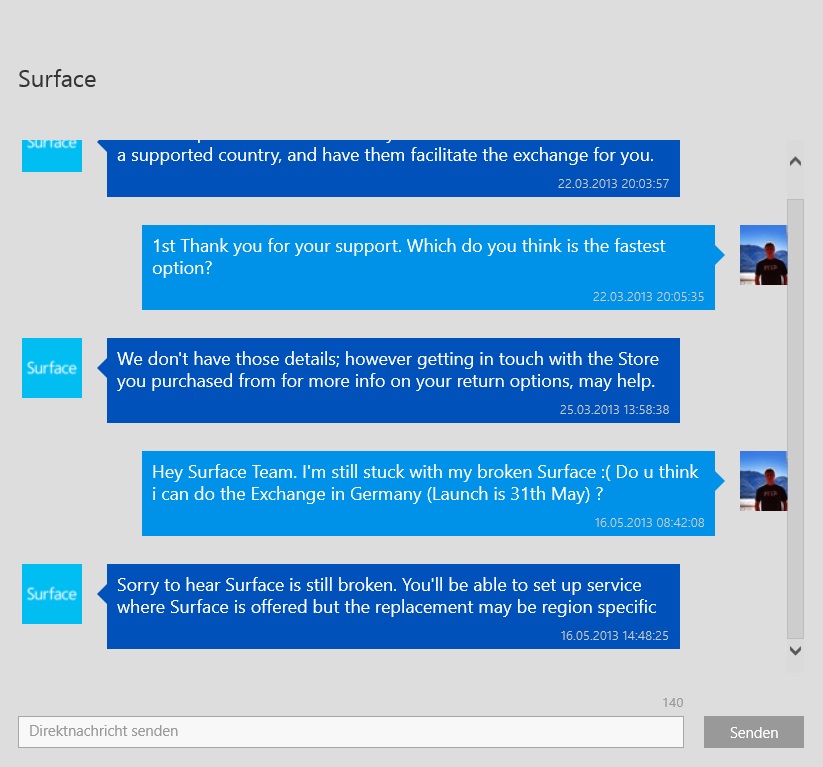Image resolution: width=823 pixels, height=767 pixels.
Task: Click the Surface avatar beside "Sorry to hear" message
Action: pos(52,594)
